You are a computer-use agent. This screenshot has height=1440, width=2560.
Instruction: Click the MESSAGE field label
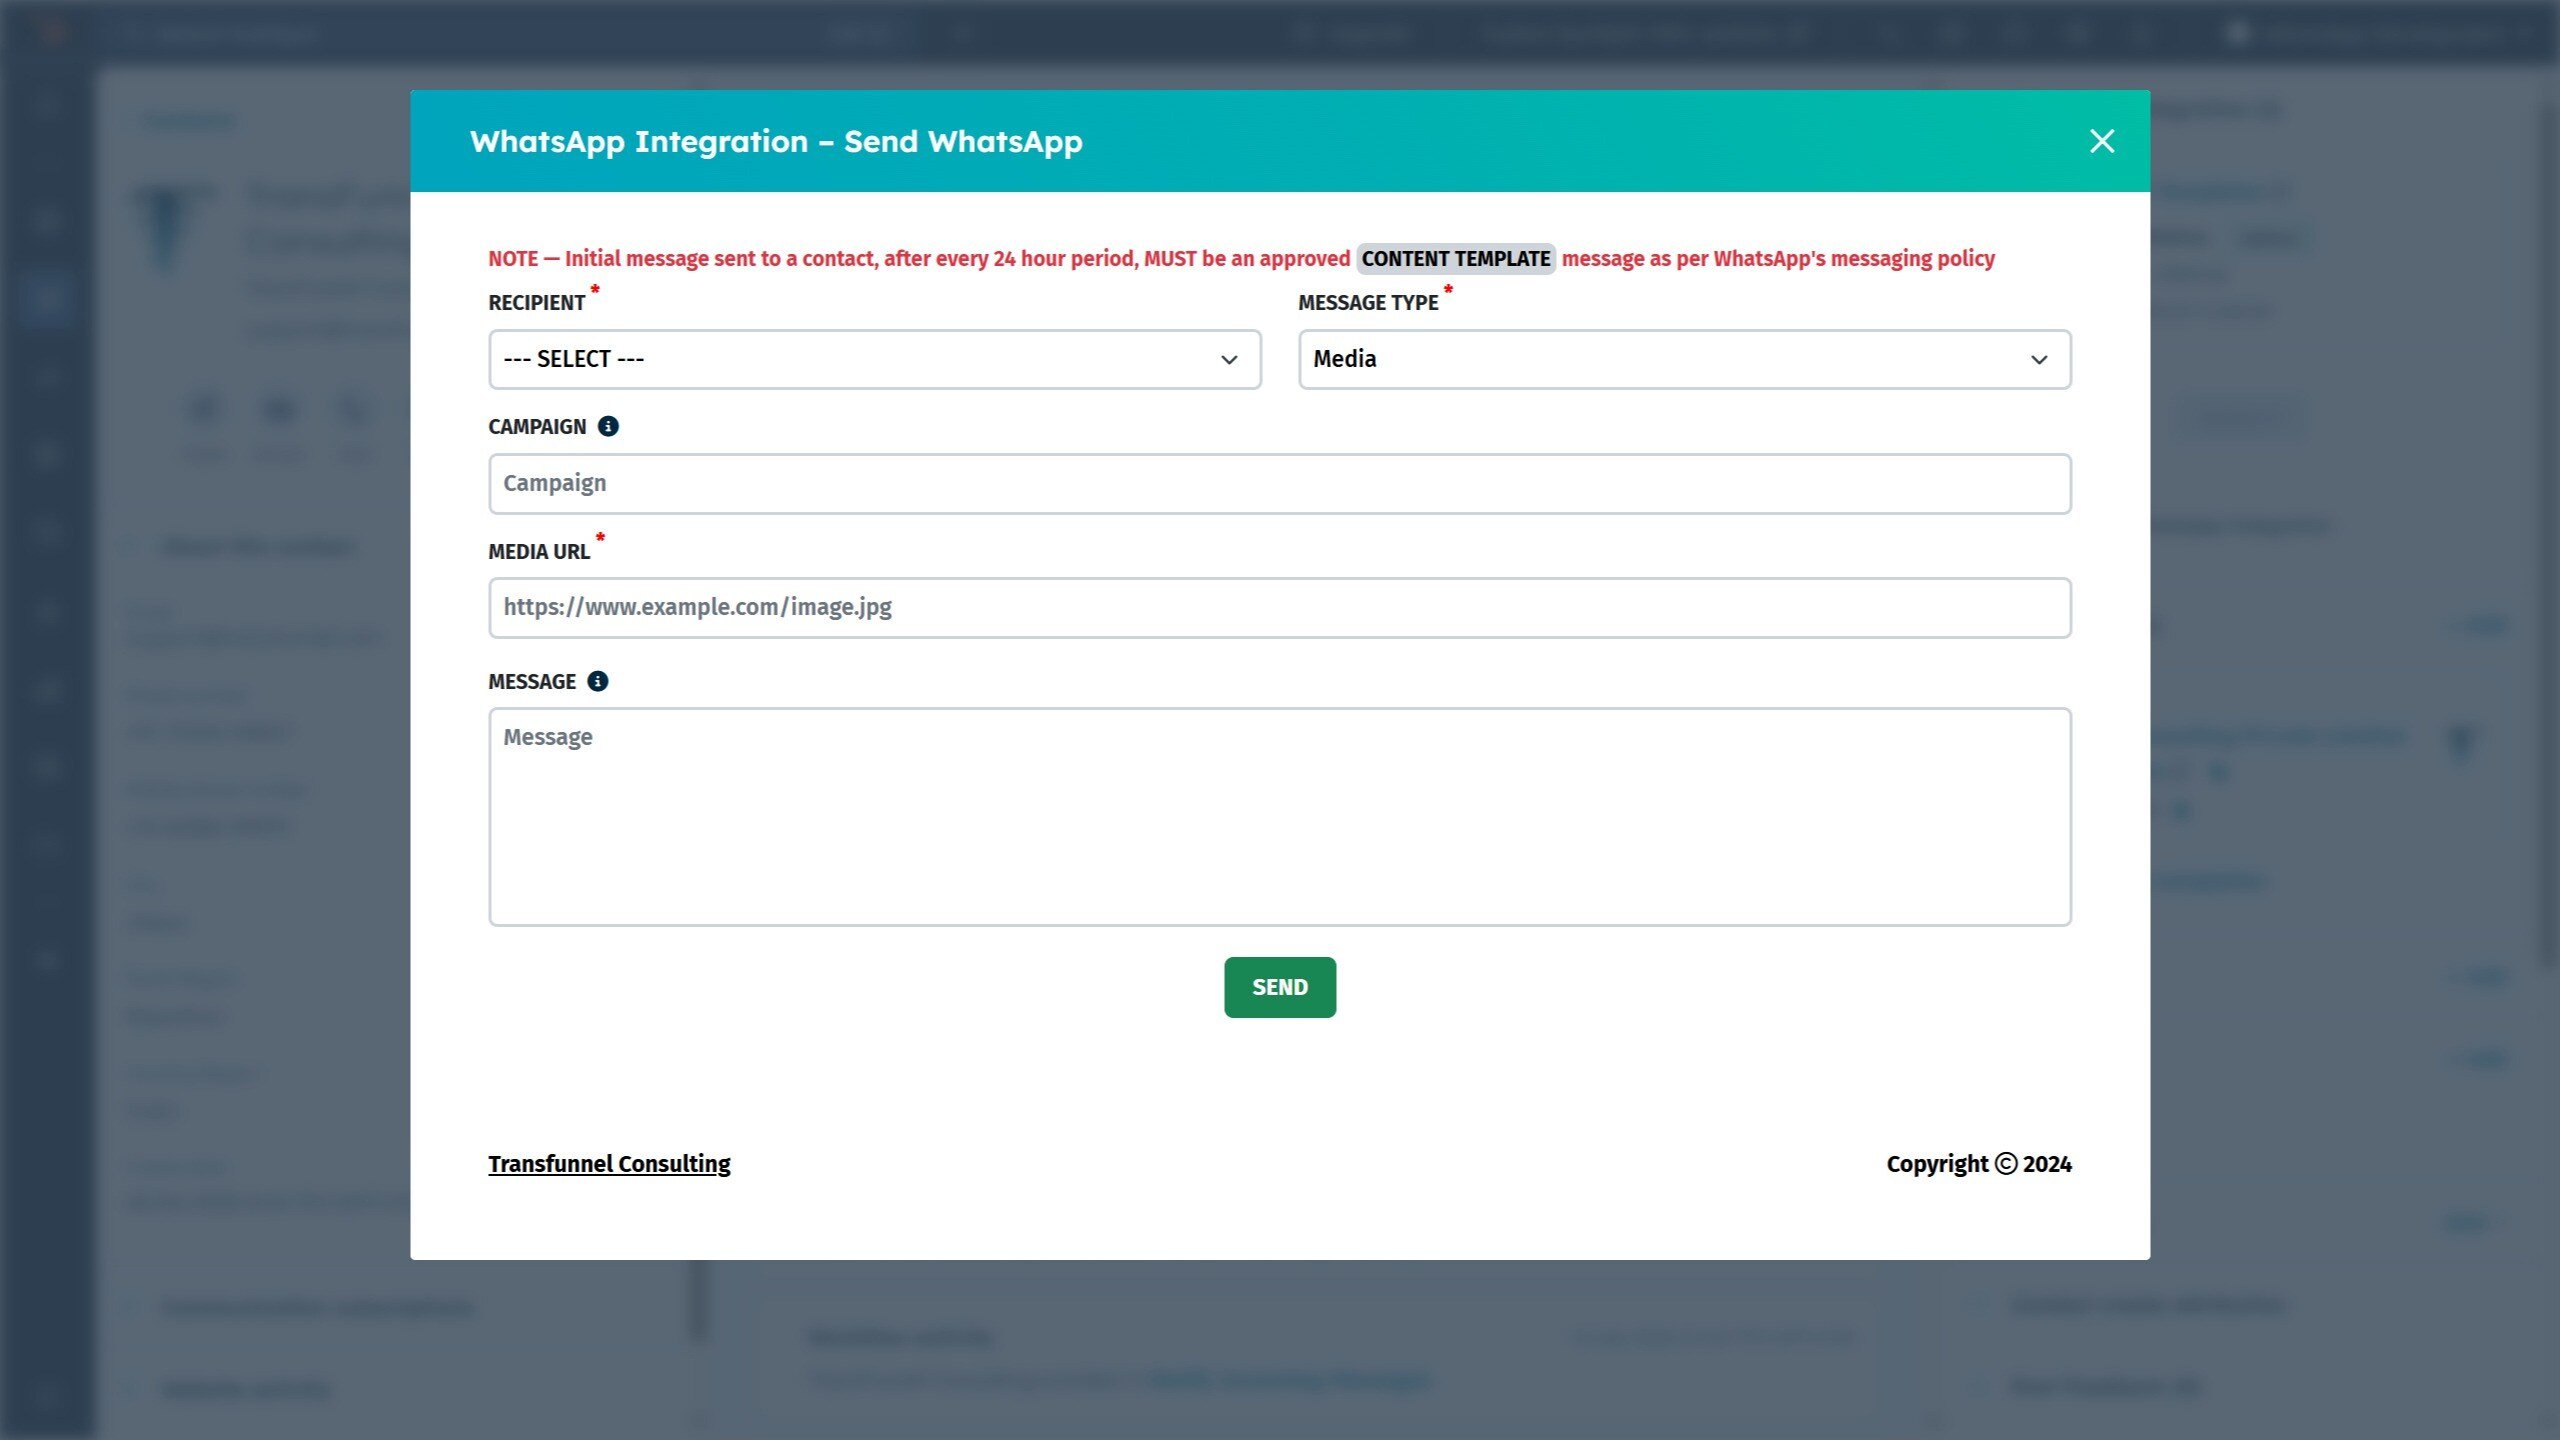coord(532,682)
